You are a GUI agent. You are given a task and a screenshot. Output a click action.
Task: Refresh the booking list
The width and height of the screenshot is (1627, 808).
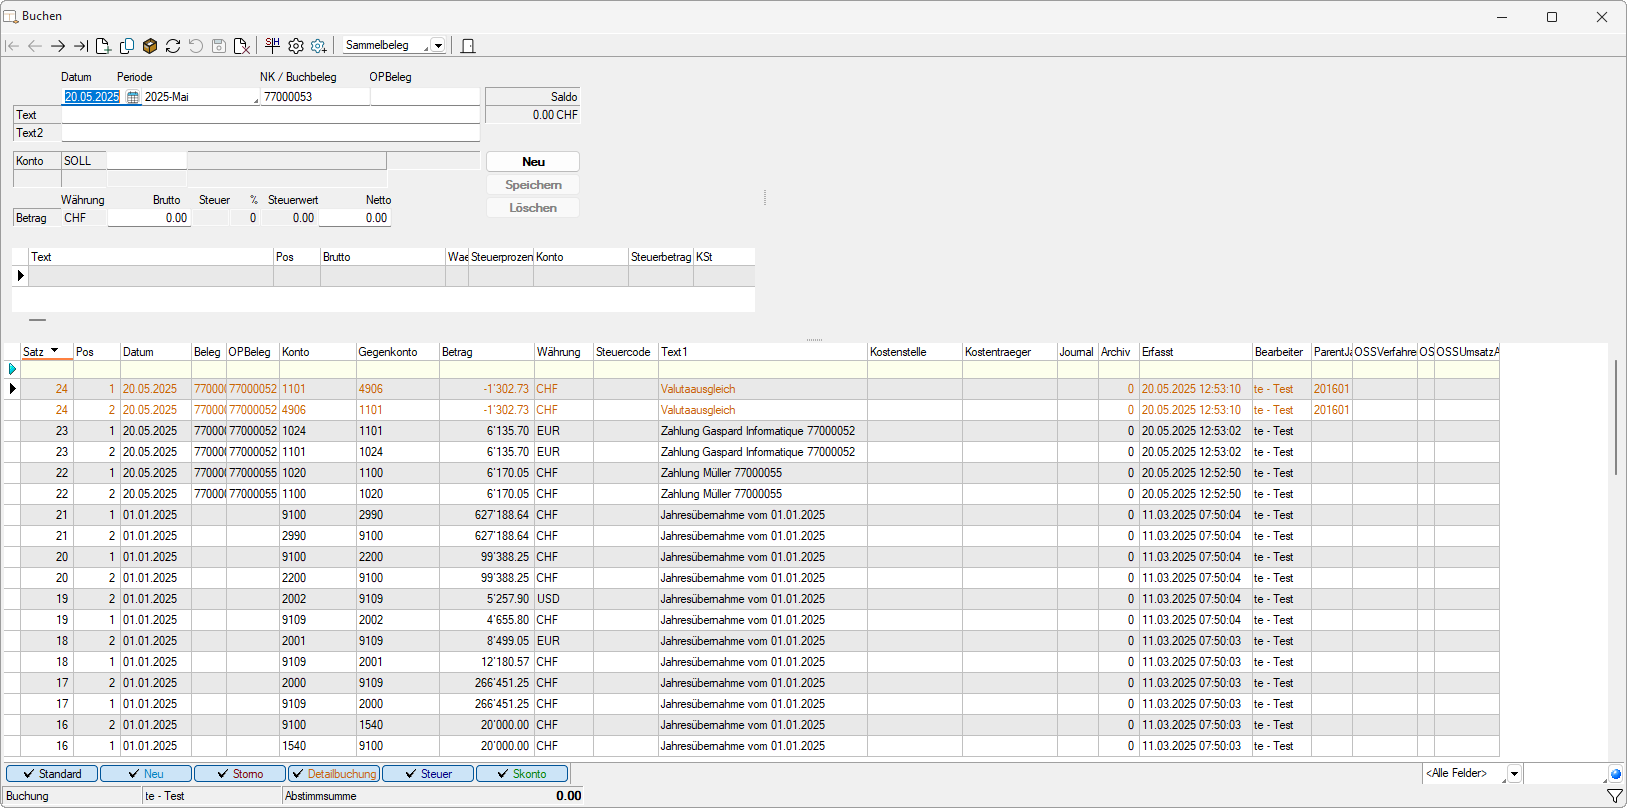(x=173, y=46)
